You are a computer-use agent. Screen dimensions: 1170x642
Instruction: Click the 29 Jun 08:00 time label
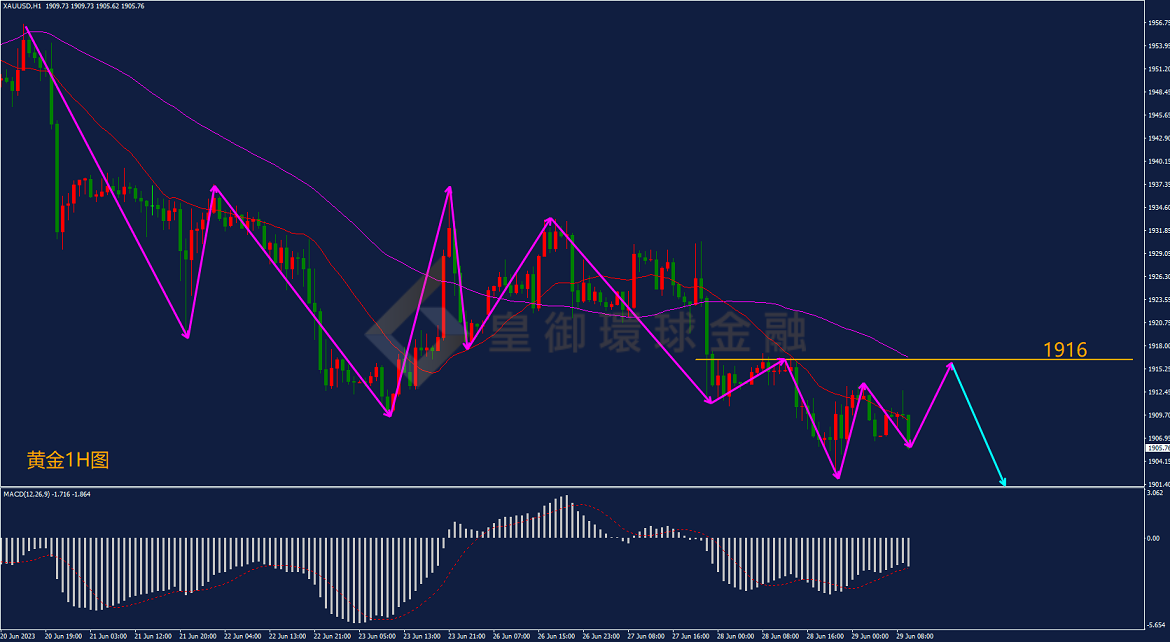914,636
